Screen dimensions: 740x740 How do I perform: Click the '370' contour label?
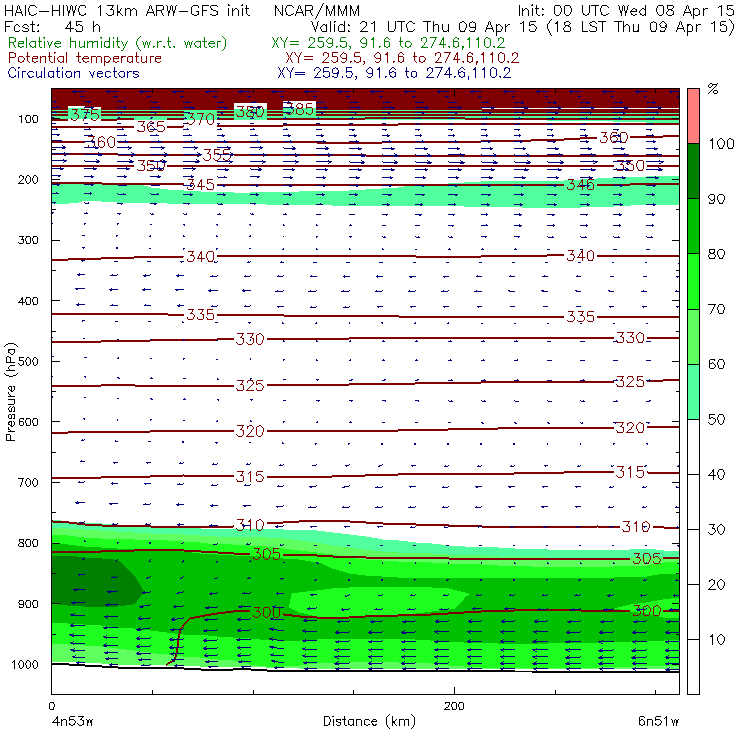click(201, 119)
